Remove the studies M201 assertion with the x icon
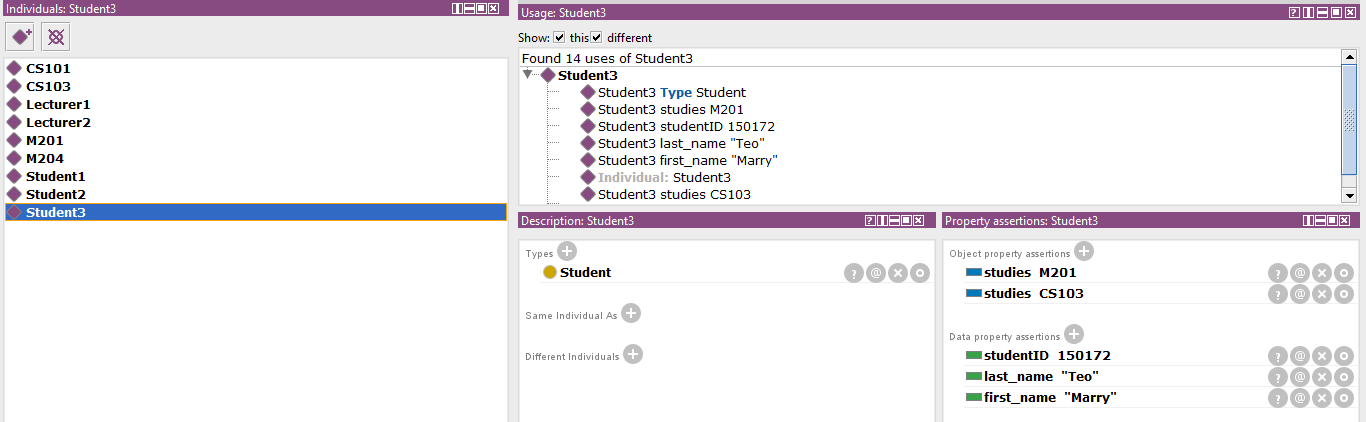This screenshot has width=1366, height=422. point(1322,273)
